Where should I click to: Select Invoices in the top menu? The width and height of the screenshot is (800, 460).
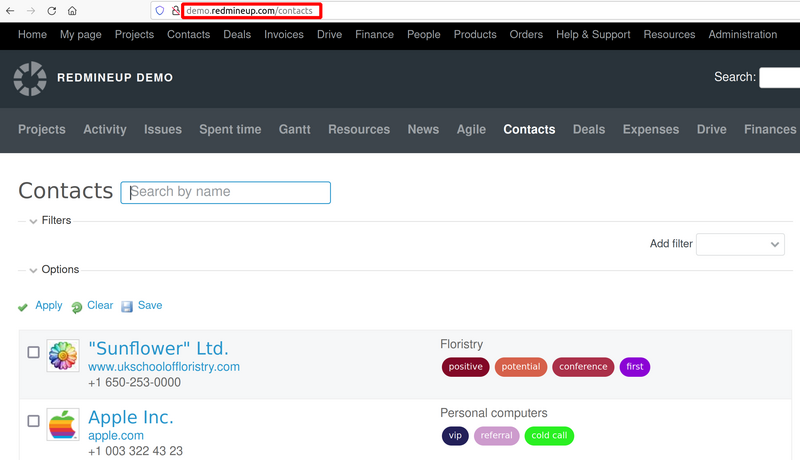coord(283,34)
